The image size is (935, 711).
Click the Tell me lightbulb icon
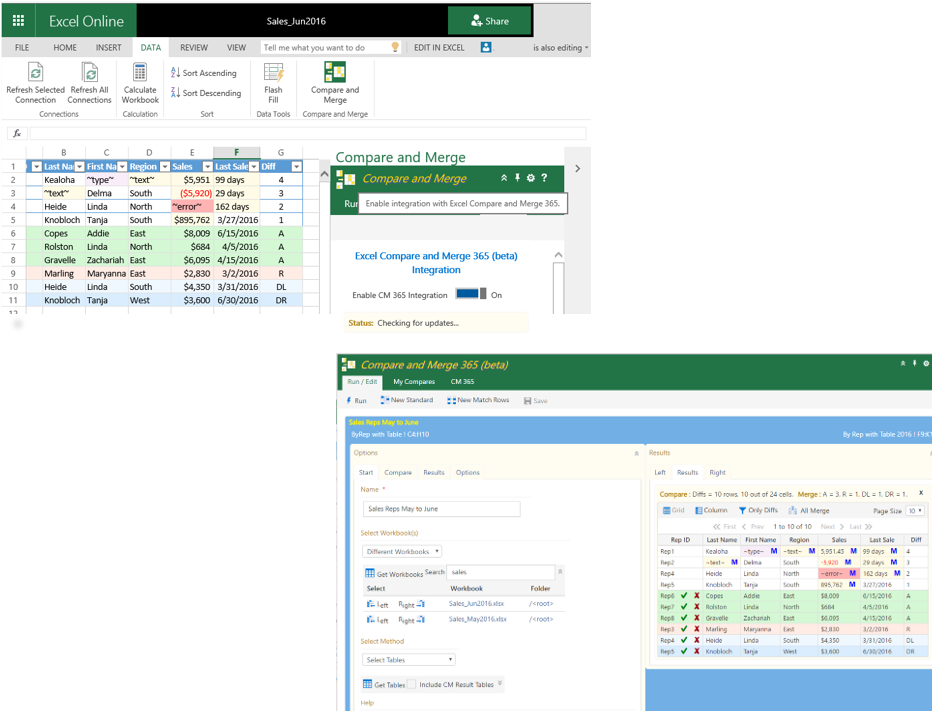395,47
